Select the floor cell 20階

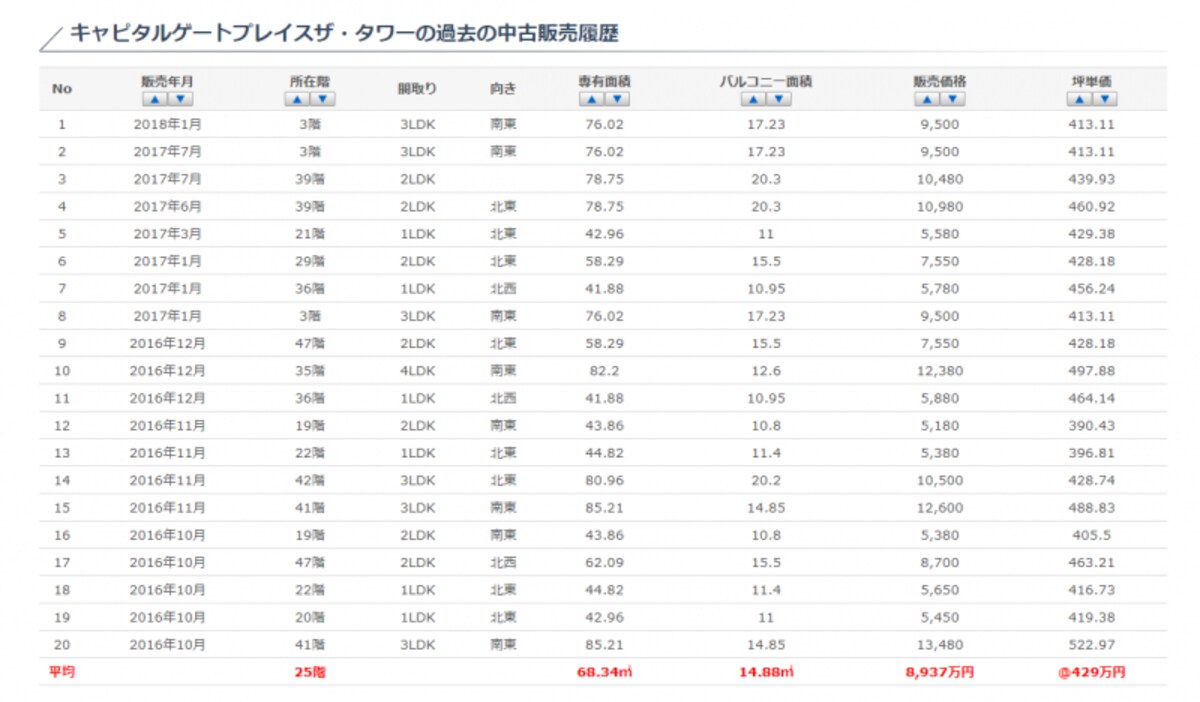tap(309, 617)
